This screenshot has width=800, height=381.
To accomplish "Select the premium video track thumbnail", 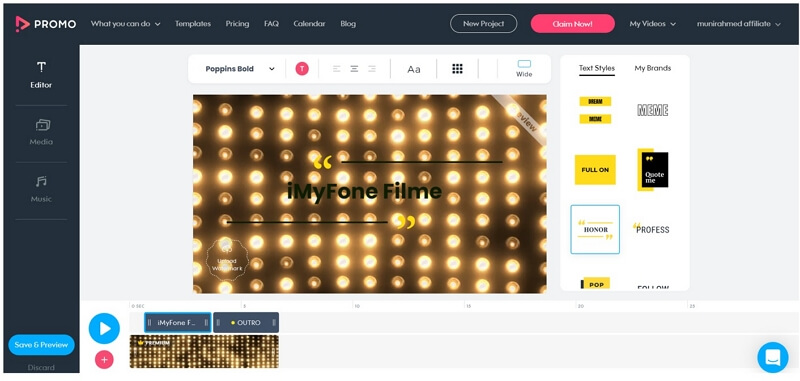I will click(x=204, y=351).
